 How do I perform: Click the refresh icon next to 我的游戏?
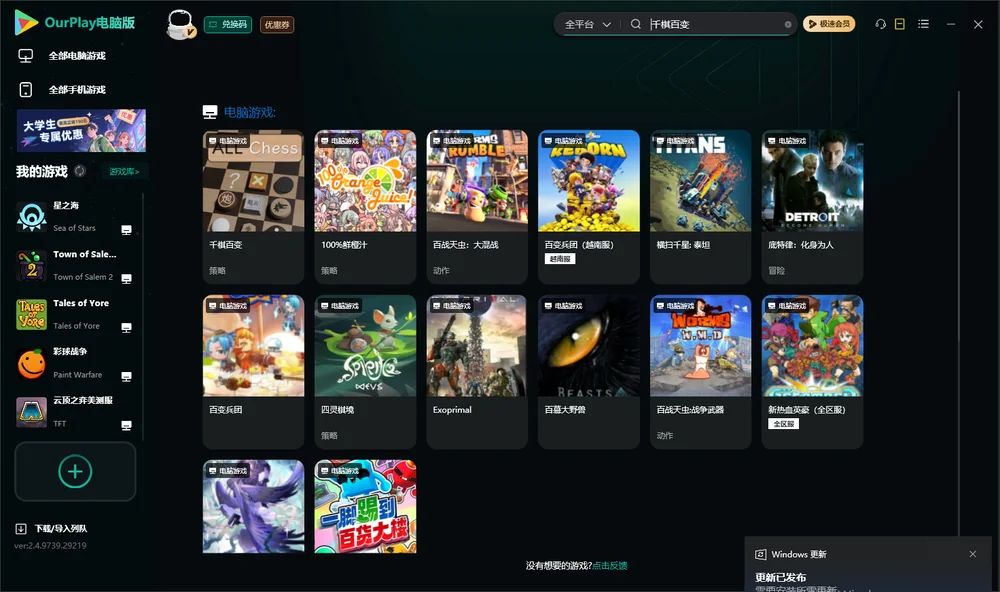coord(80,171)
